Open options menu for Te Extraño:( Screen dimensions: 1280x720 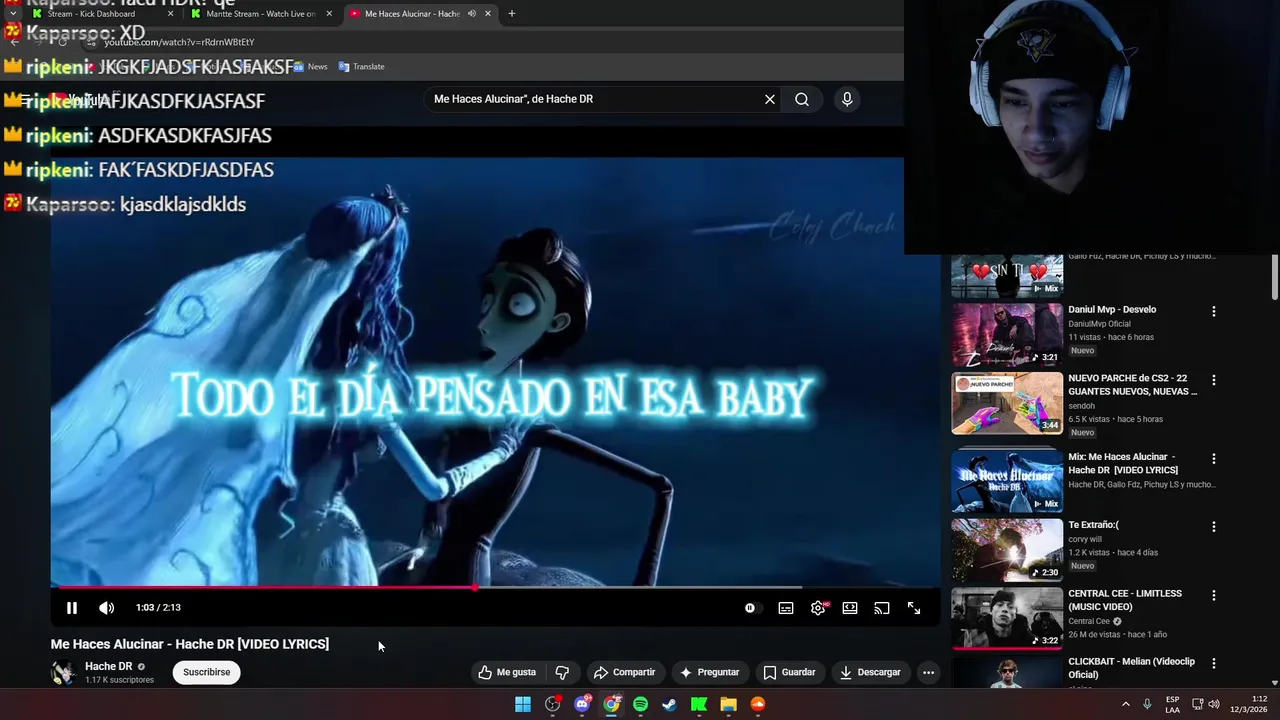click(1214, 527)
